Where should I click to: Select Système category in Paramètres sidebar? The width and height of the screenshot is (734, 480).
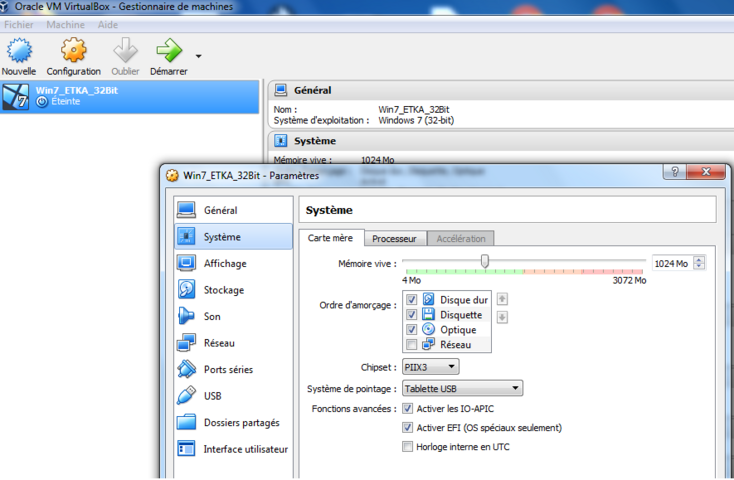click(x=233, y=236)
